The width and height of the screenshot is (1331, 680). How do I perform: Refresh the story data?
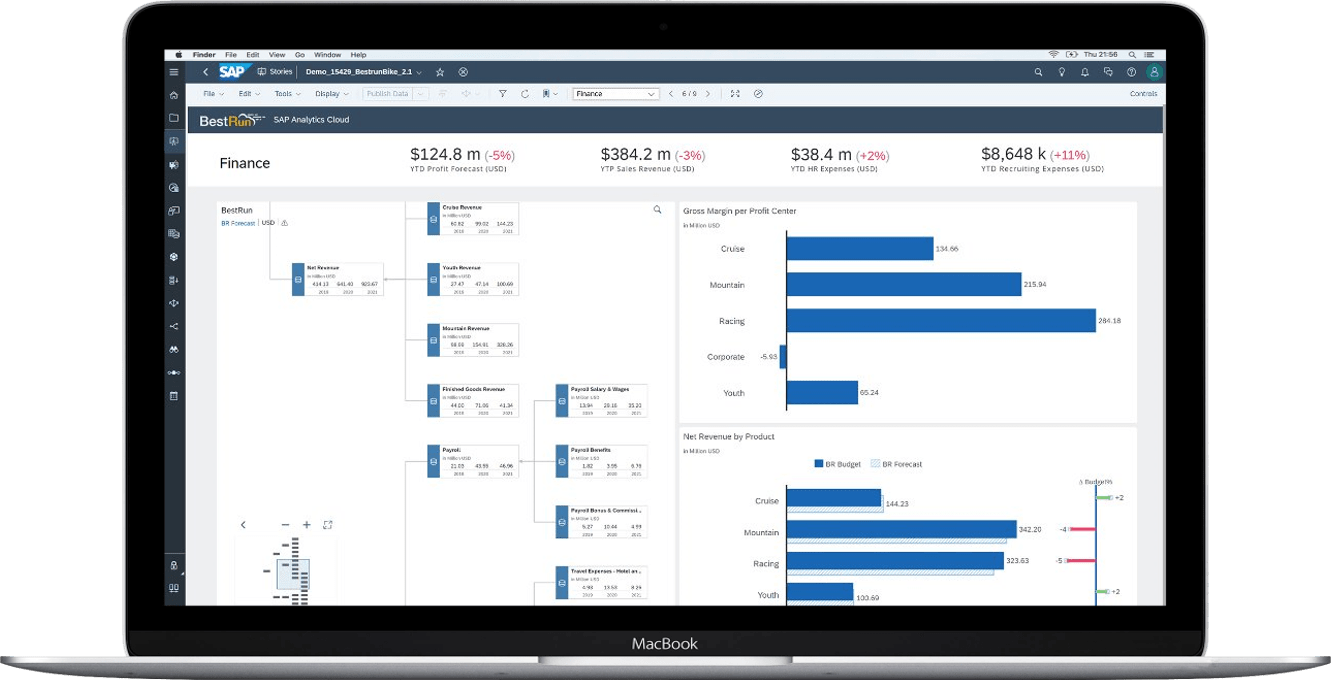click(x=526, y=94)
